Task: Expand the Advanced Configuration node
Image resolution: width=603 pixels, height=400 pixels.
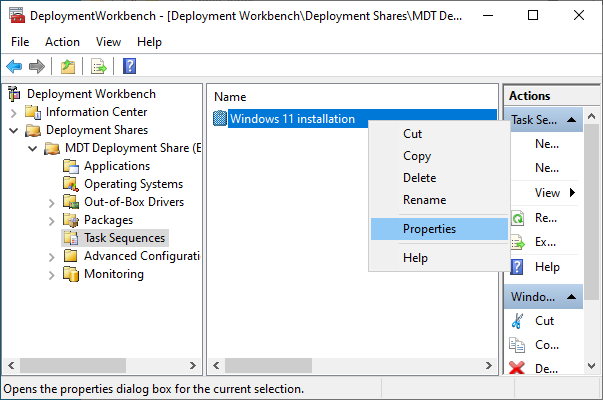Action: tap(52, 257)
